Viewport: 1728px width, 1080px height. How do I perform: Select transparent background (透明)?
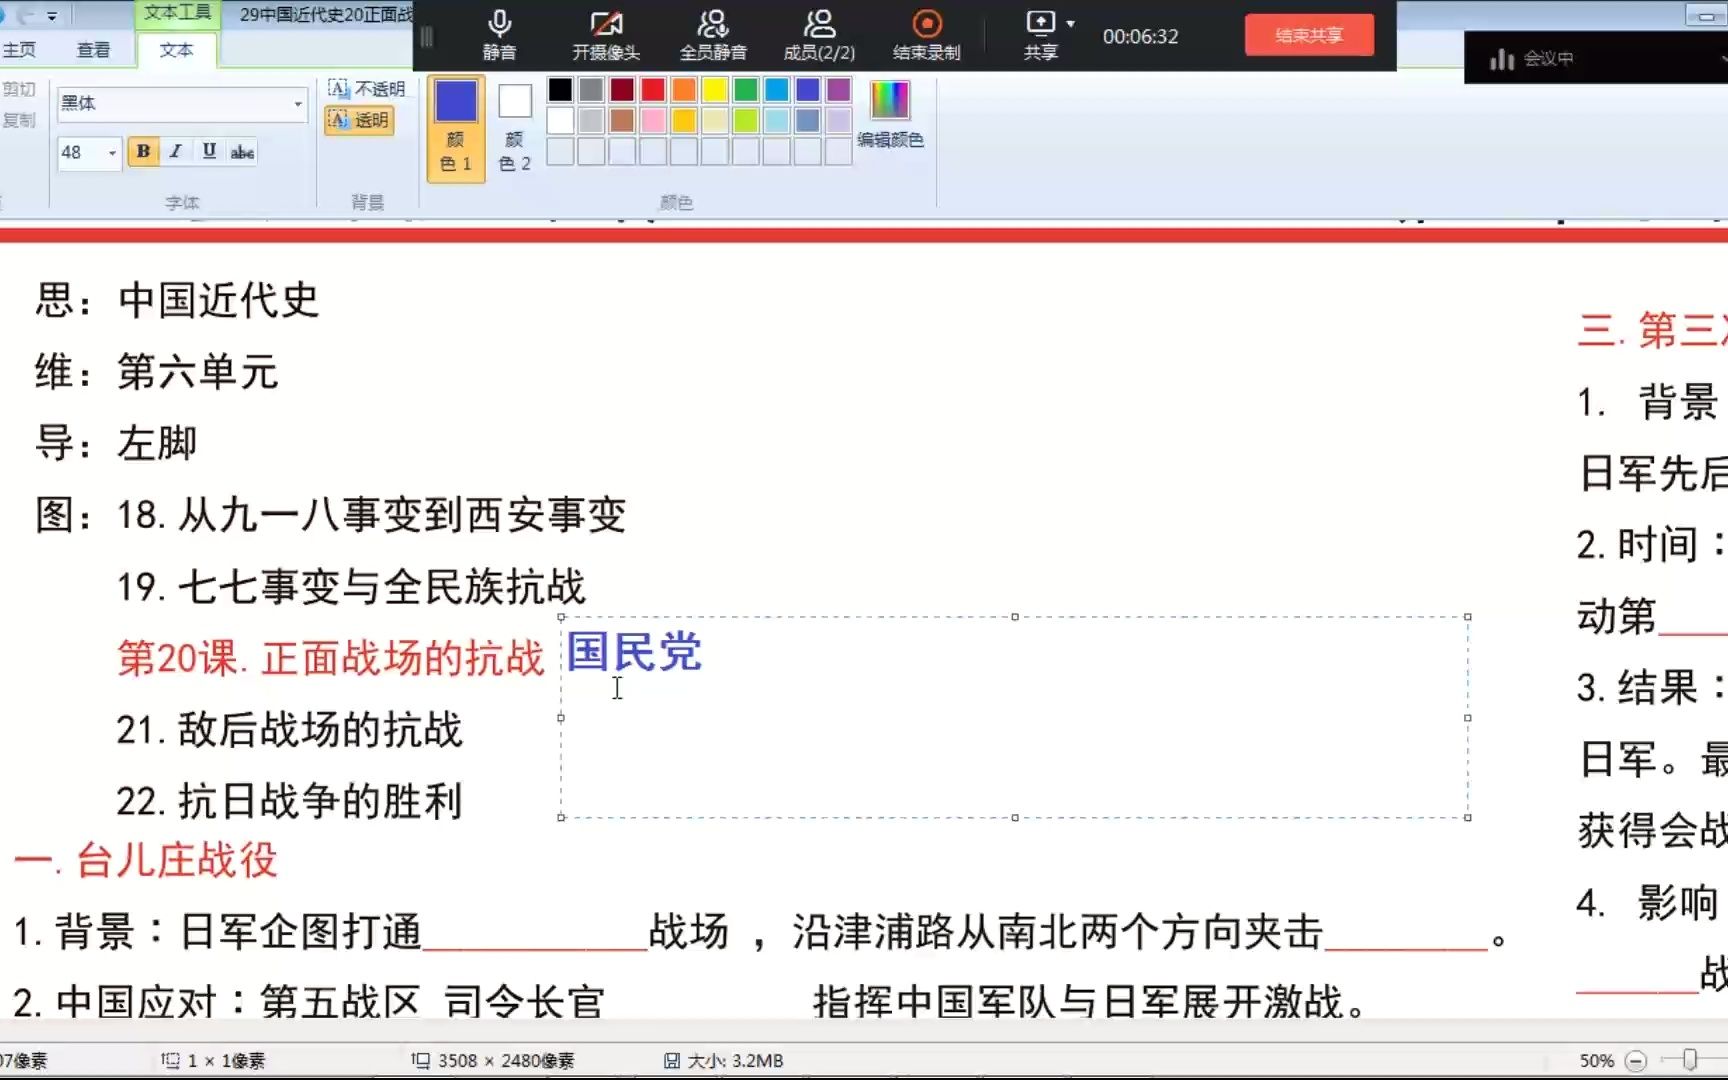(x=359, y=120)
